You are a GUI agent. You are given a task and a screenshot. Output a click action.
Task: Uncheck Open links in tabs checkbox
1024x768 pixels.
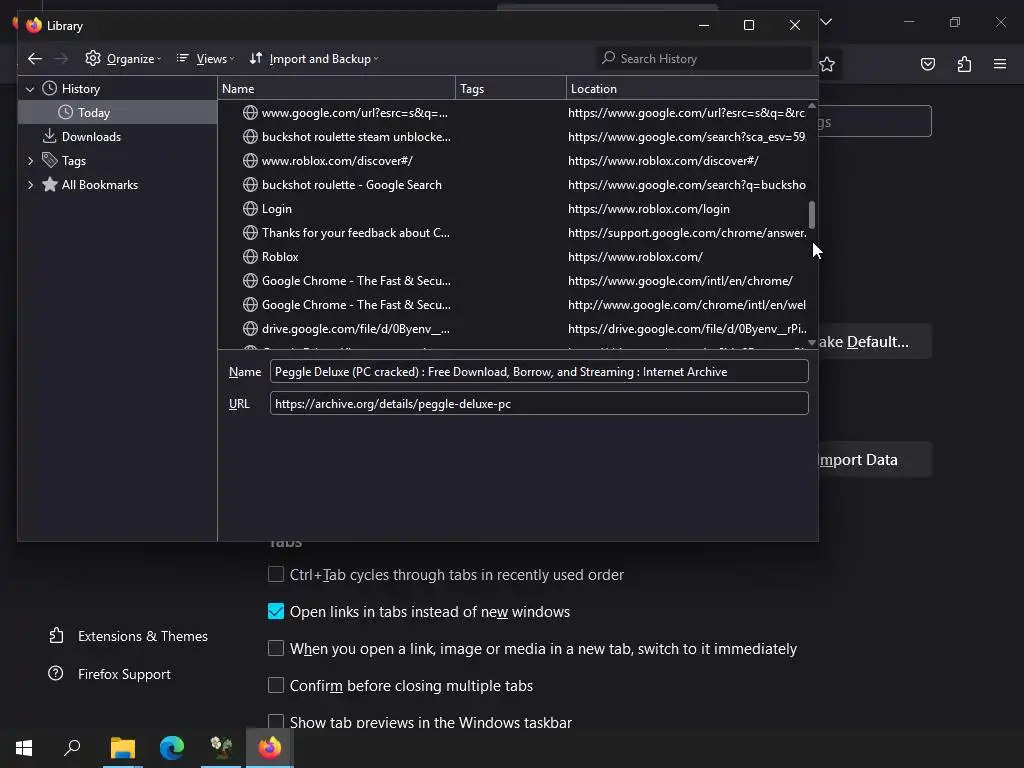pyautogui.click(x=276, y=611)
